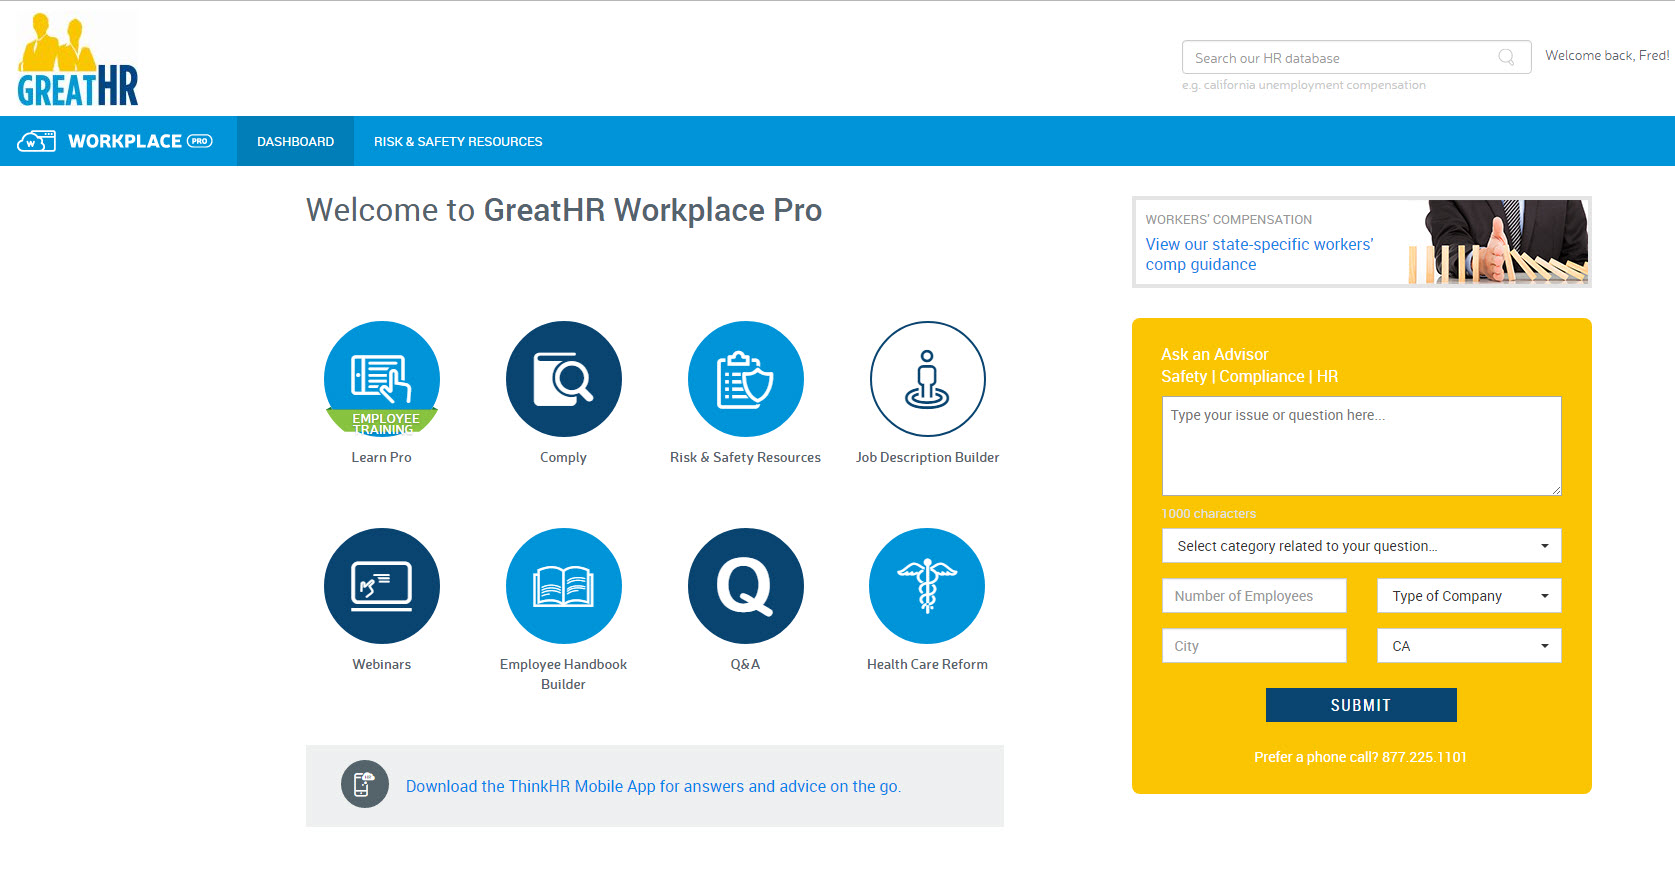Click the Comply text label

tap(564, 457)
